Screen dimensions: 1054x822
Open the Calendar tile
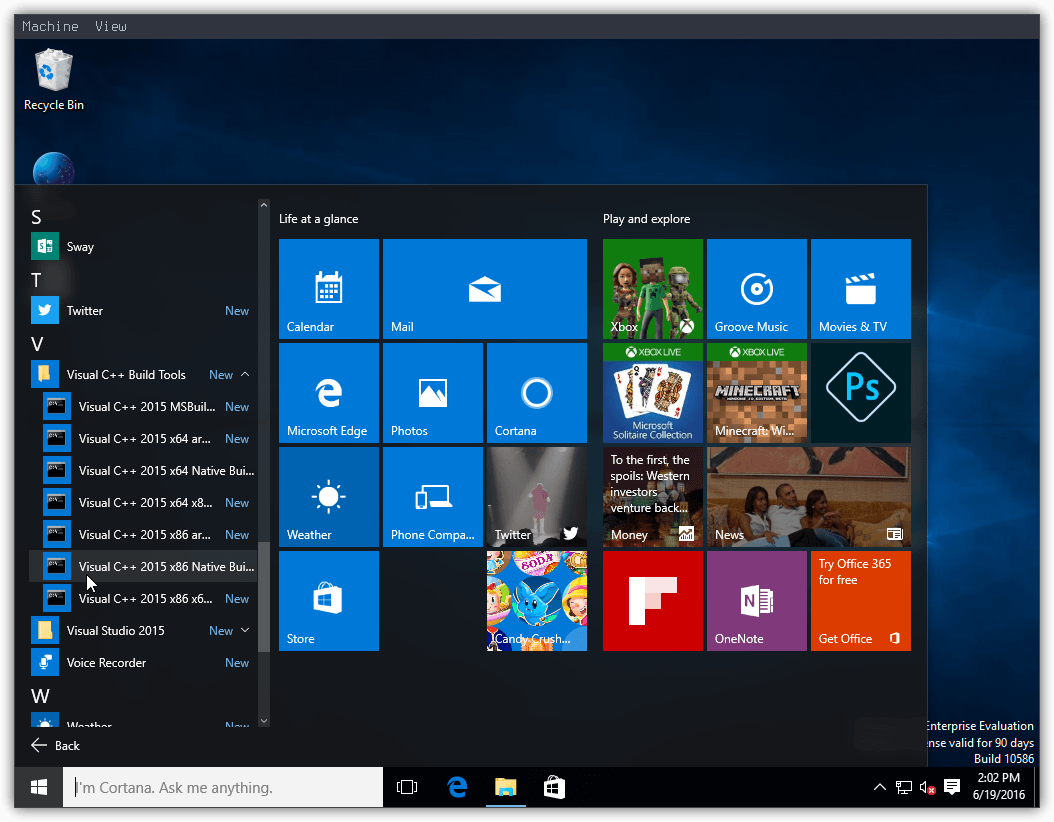click(x=329, y=288)
